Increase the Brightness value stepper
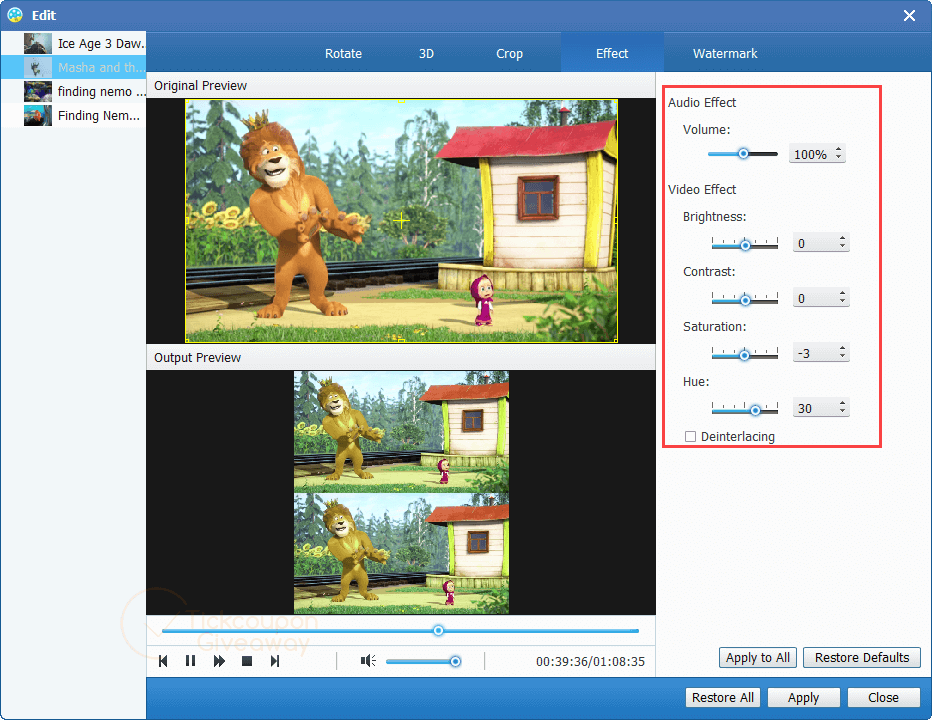 [842, 238]
